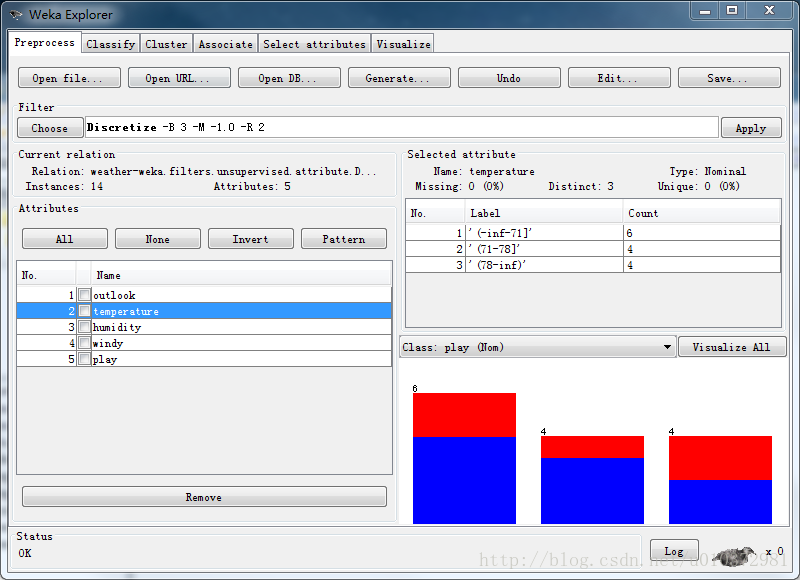The image size is (800, 580).
Task: Select all attributes with All button
Action: coord(65,239)
